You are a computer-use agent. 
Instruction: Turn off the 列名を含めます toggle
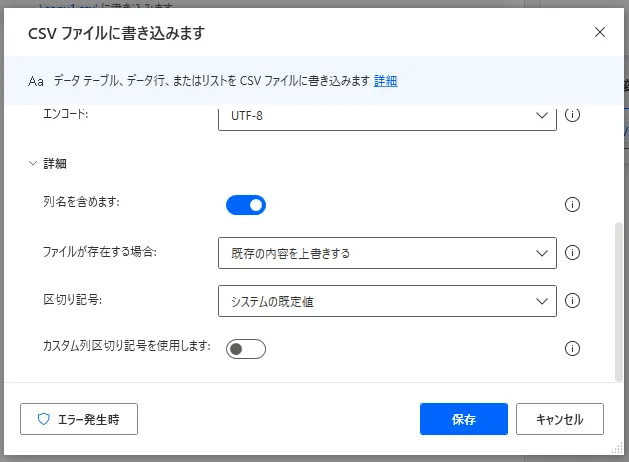(246, 205)
